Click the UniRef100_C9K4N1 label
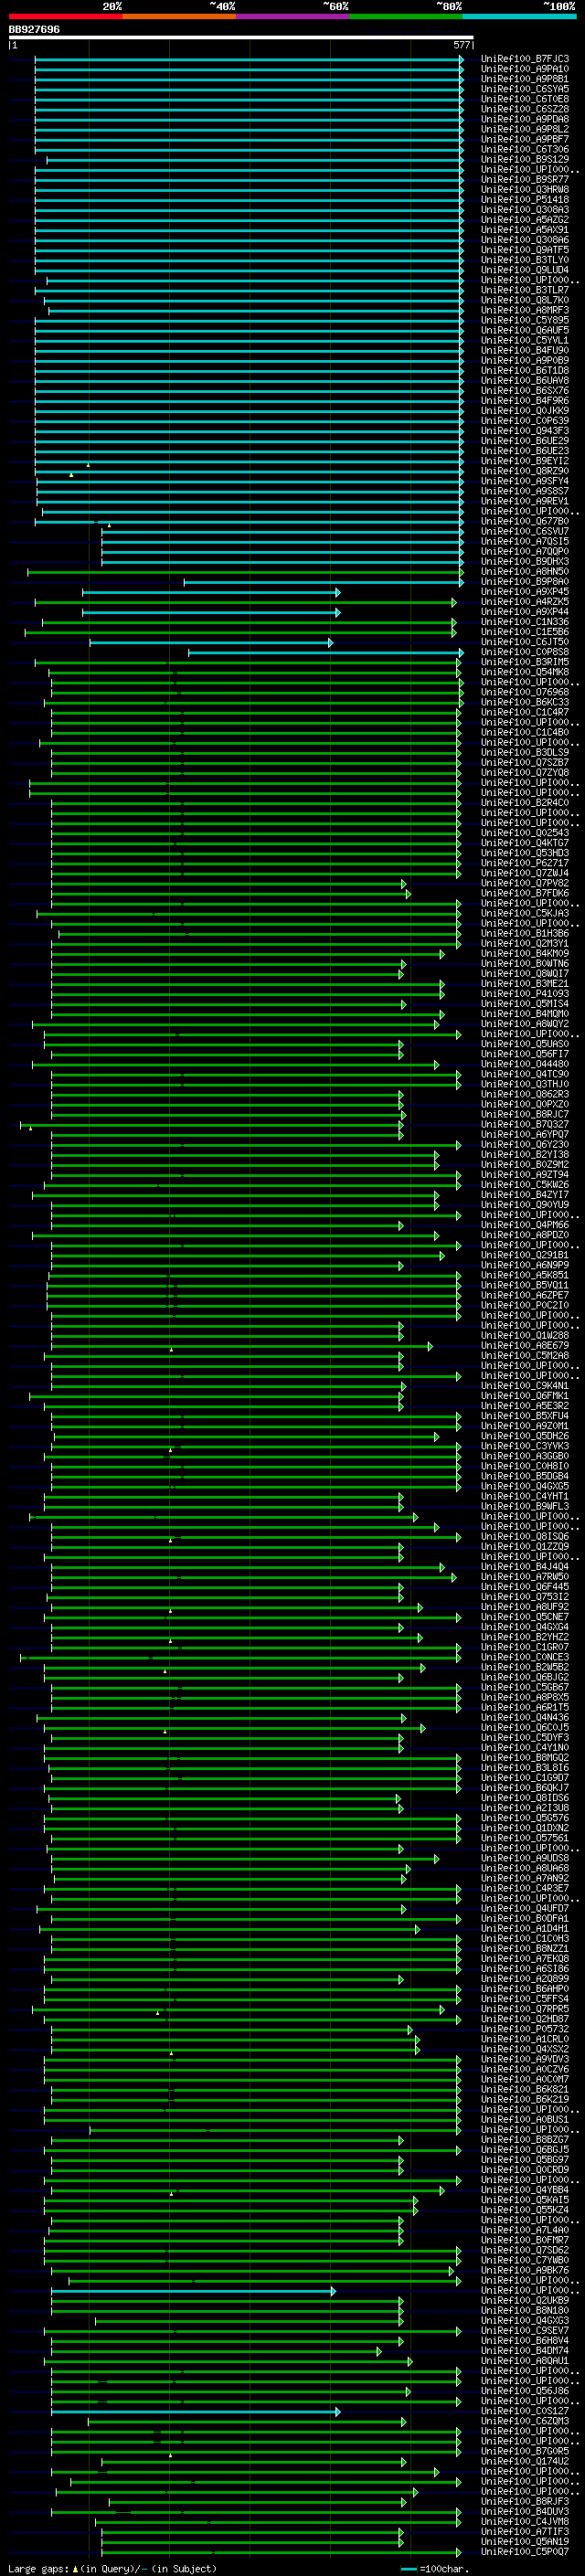The width and height of the screenshot is (585, 2576). 524,1386
